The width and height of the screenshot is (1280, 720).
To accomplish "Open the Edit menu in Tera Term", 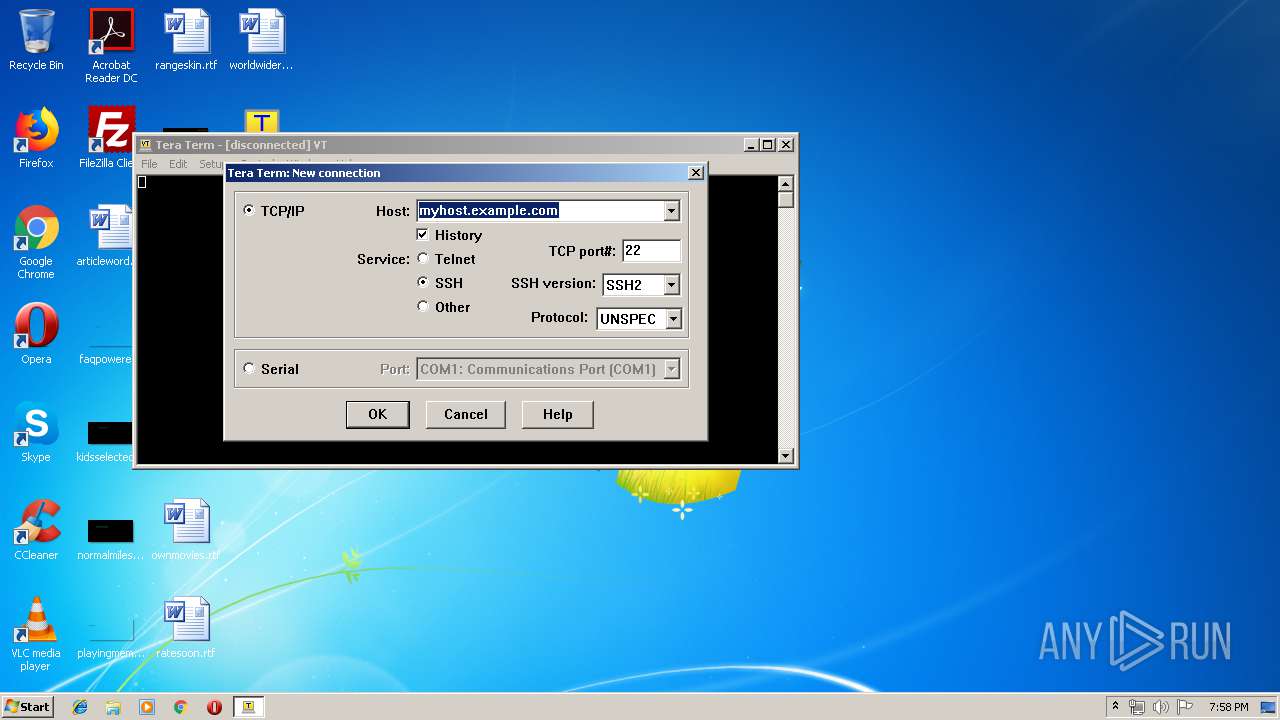I will click(178, 164).
